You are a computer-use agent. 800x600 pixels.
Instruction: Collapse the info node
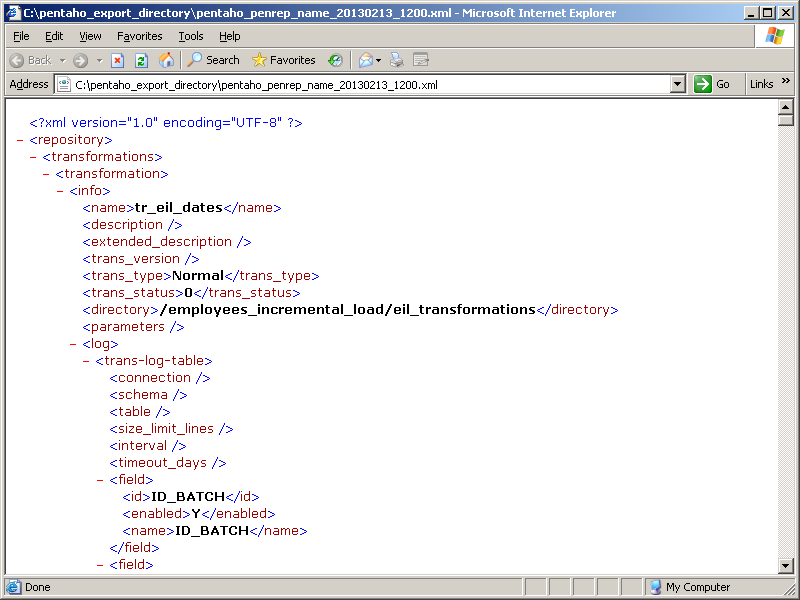click(x=60, y=191)
